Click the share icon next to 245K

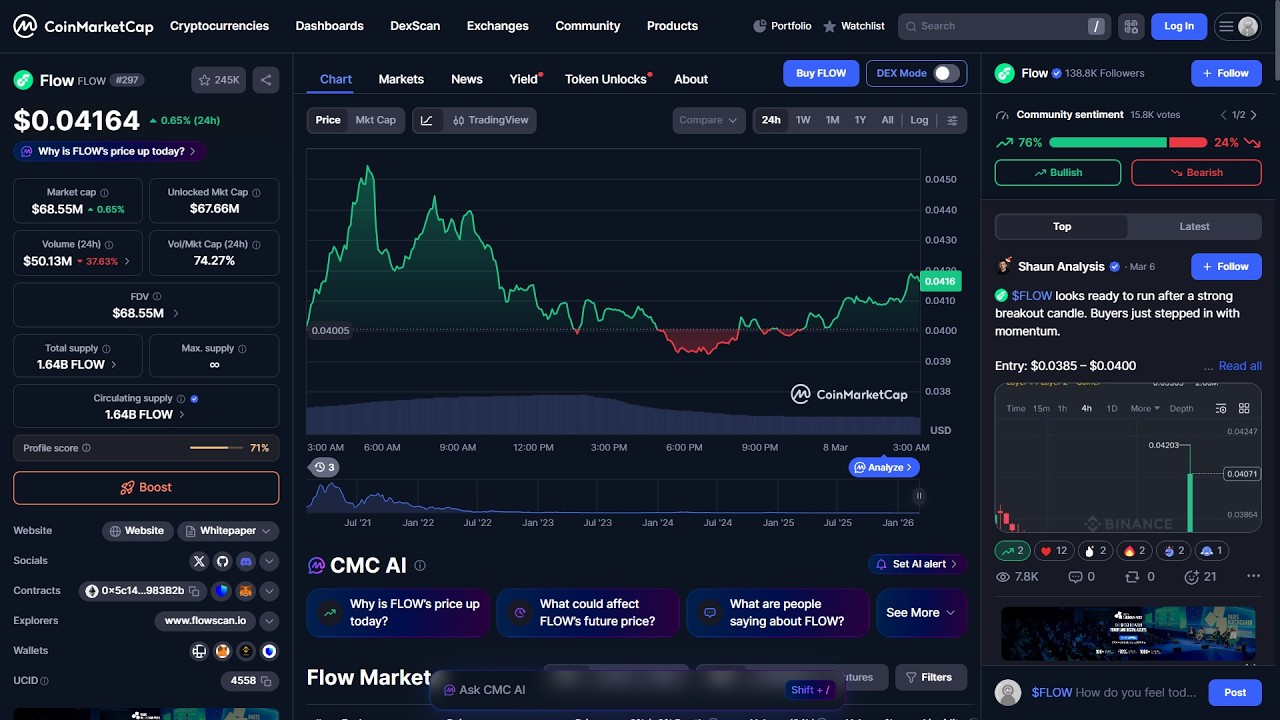pyautogui.click(x=266, y=80)
